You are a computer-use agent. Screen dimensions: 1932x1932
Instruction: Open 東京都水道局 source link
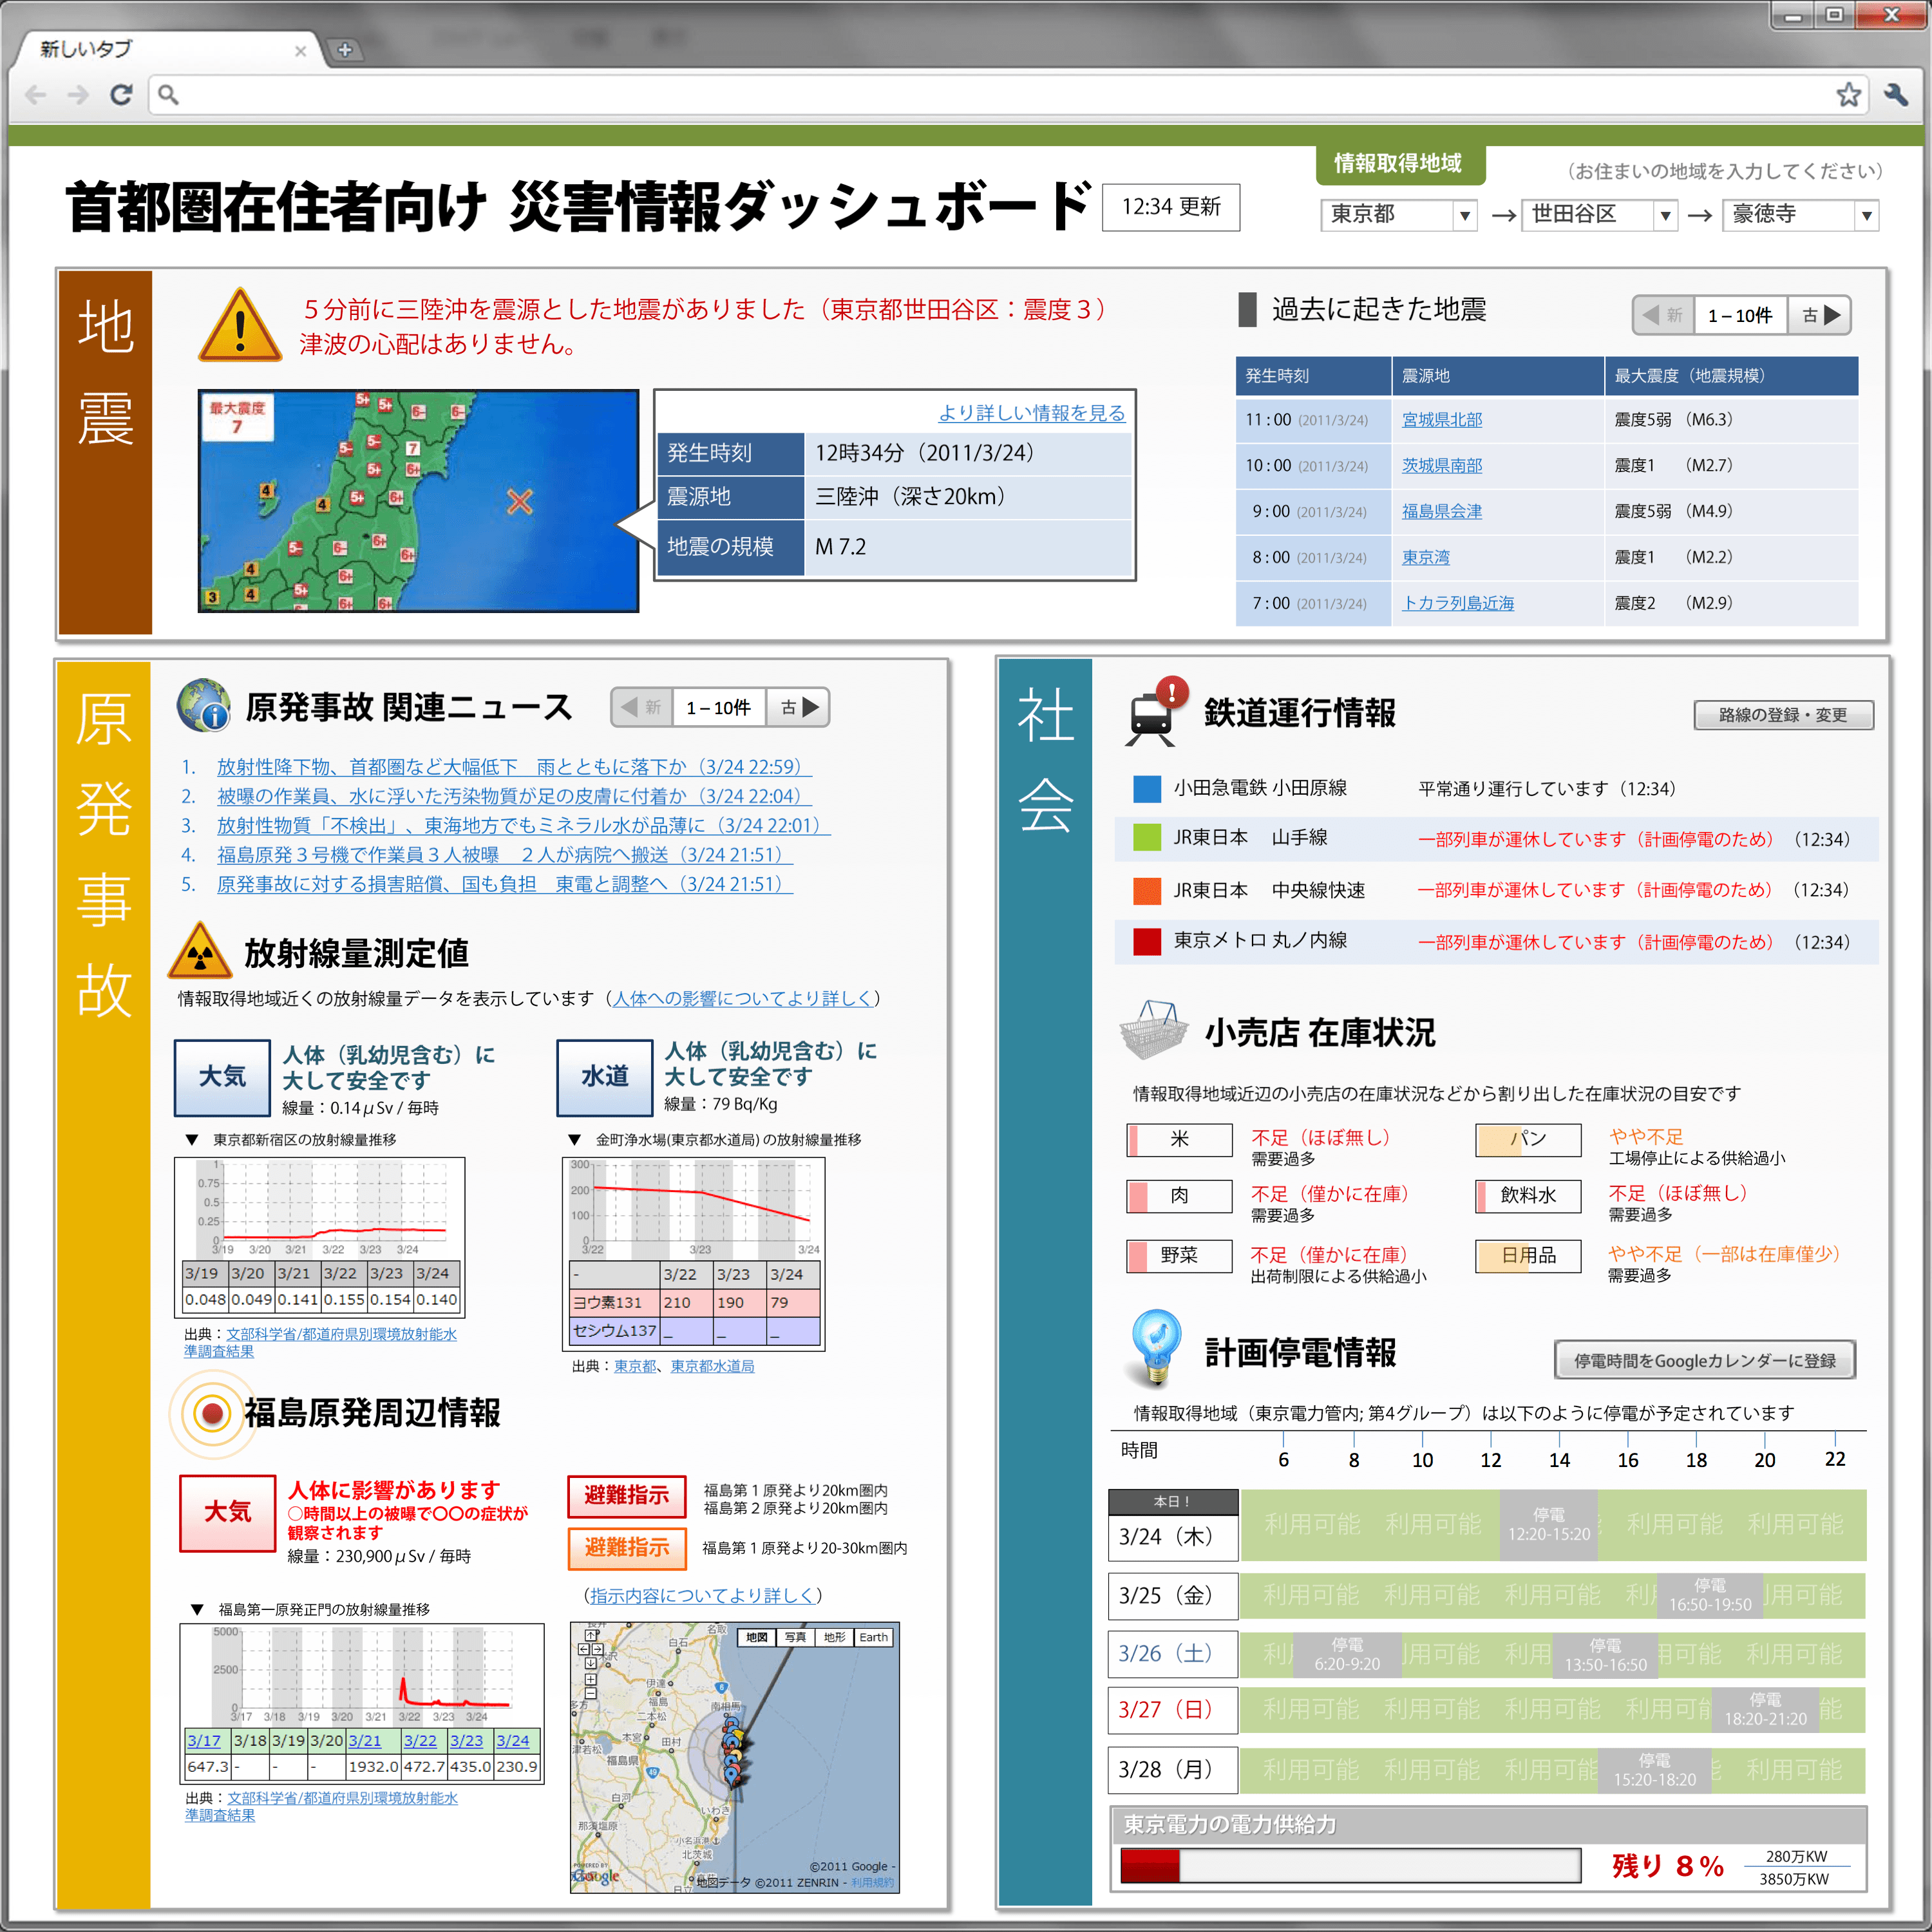point(712,1366)
